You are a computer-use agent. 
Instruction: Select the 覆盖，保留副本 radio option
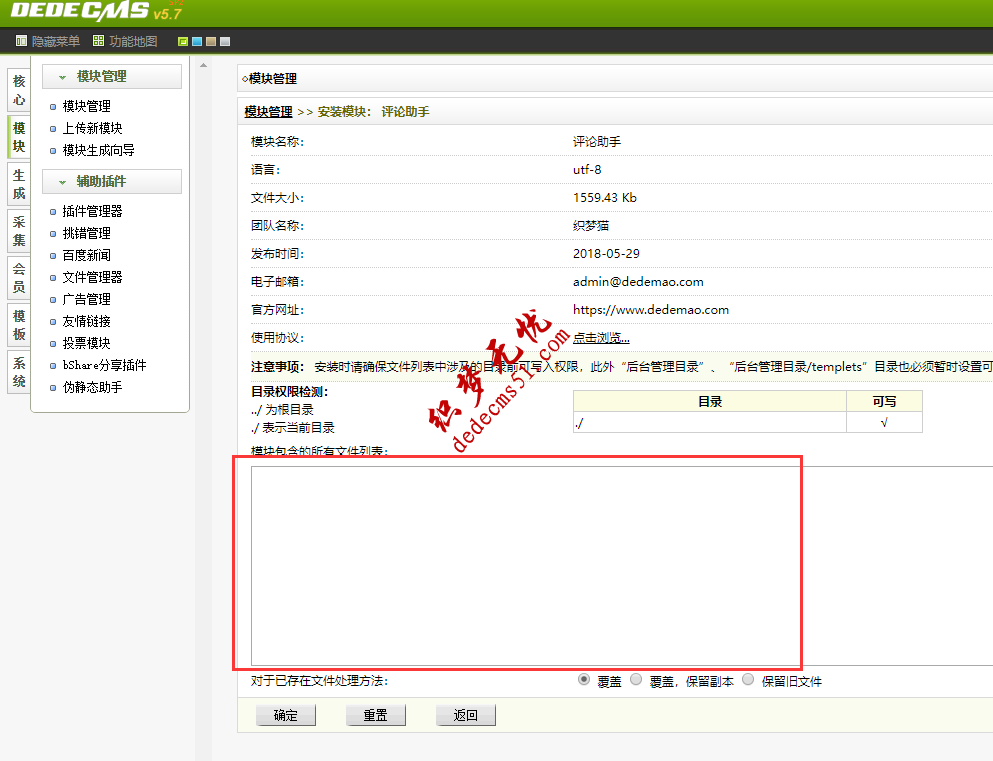(636, 679)
